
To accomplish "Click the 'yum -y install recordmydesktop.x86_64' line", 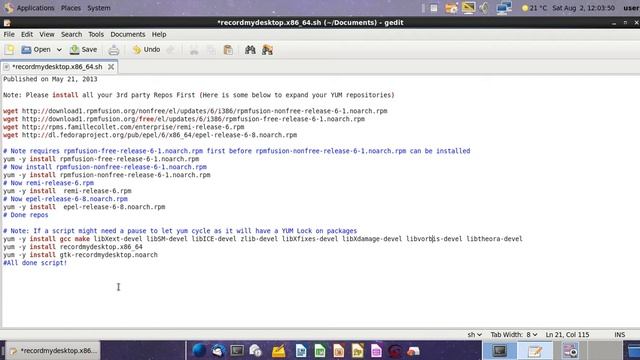I will pos(73,247).
